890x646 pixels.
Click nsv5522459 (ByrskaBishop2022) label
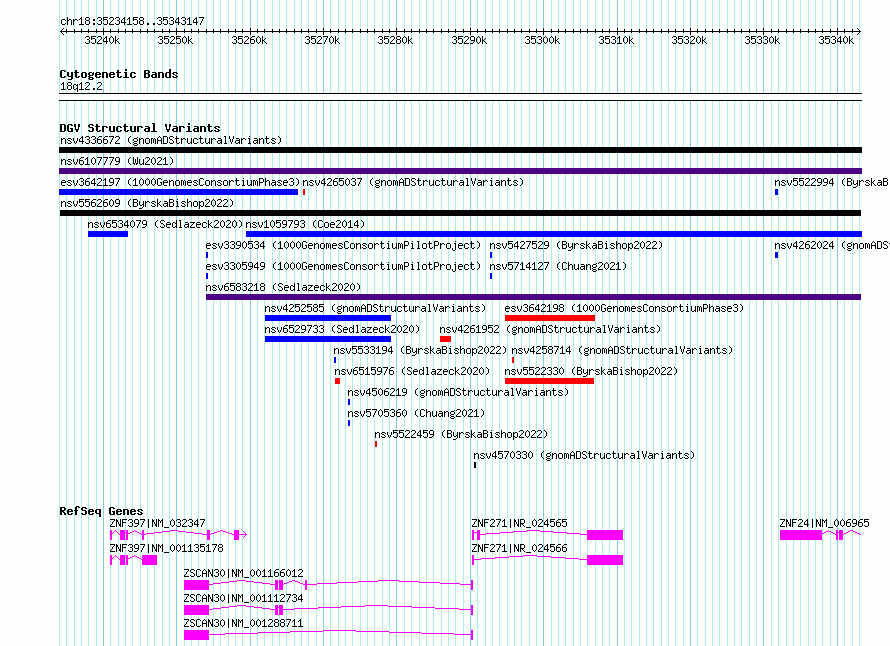click(461, 434)
